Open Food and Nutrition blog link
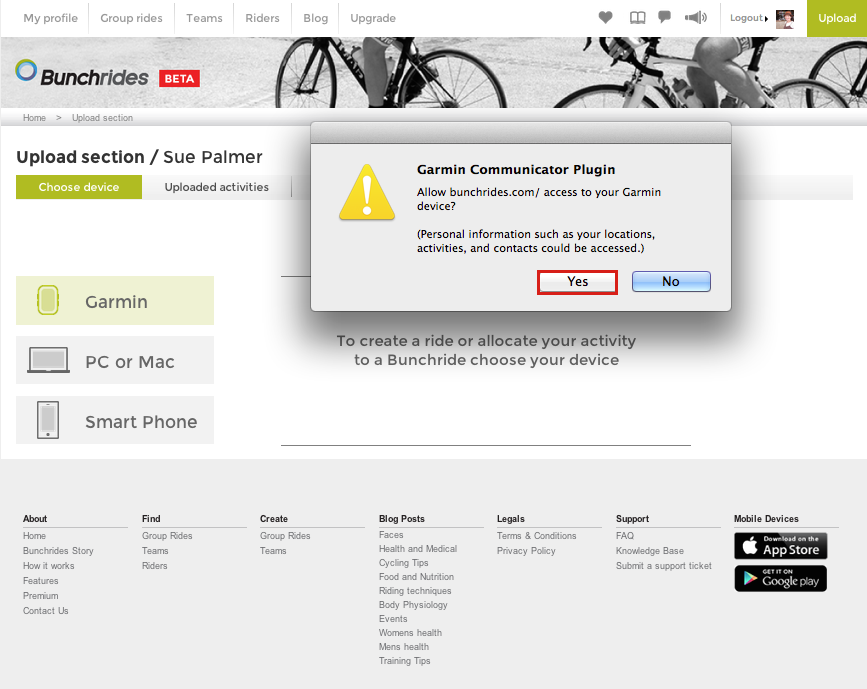 [x=416, y=577]
